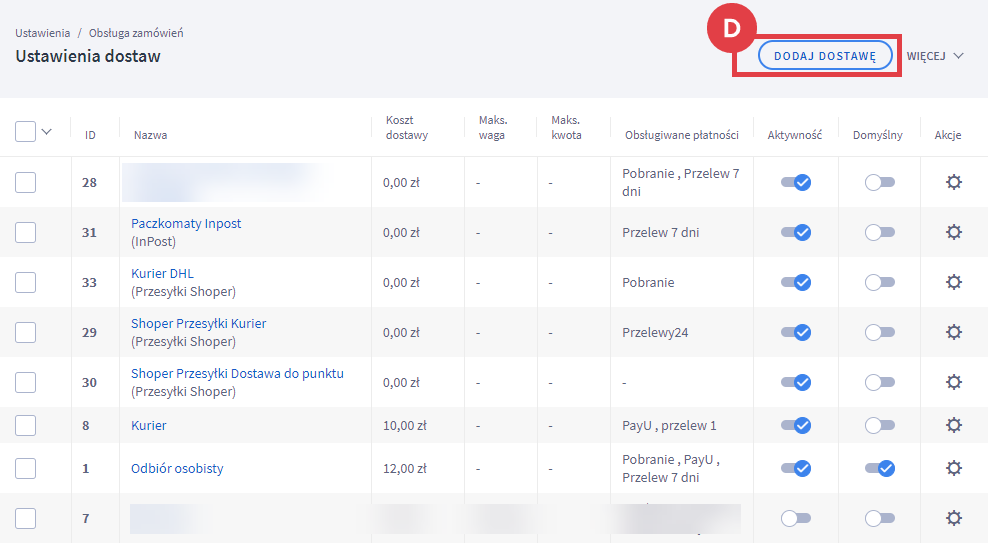The width and height of the screenshot is (988, 544).
Task: Select the PayU , przelew 1 cell
Action: tap(669, 425)
